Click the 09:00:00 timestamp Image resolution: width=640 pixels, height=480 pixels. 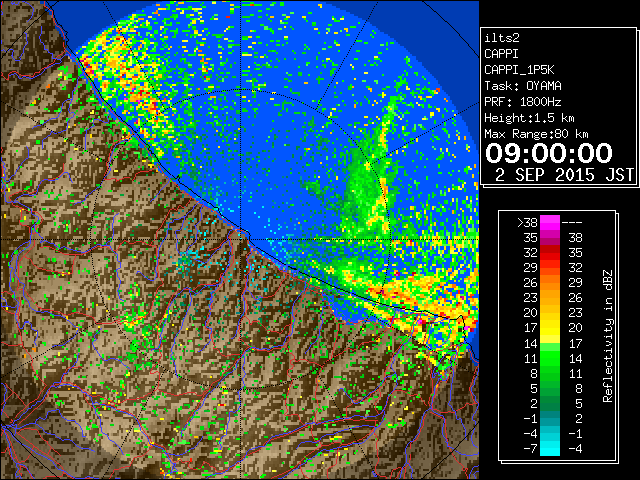pyautogui.click(x=549, y=153)
